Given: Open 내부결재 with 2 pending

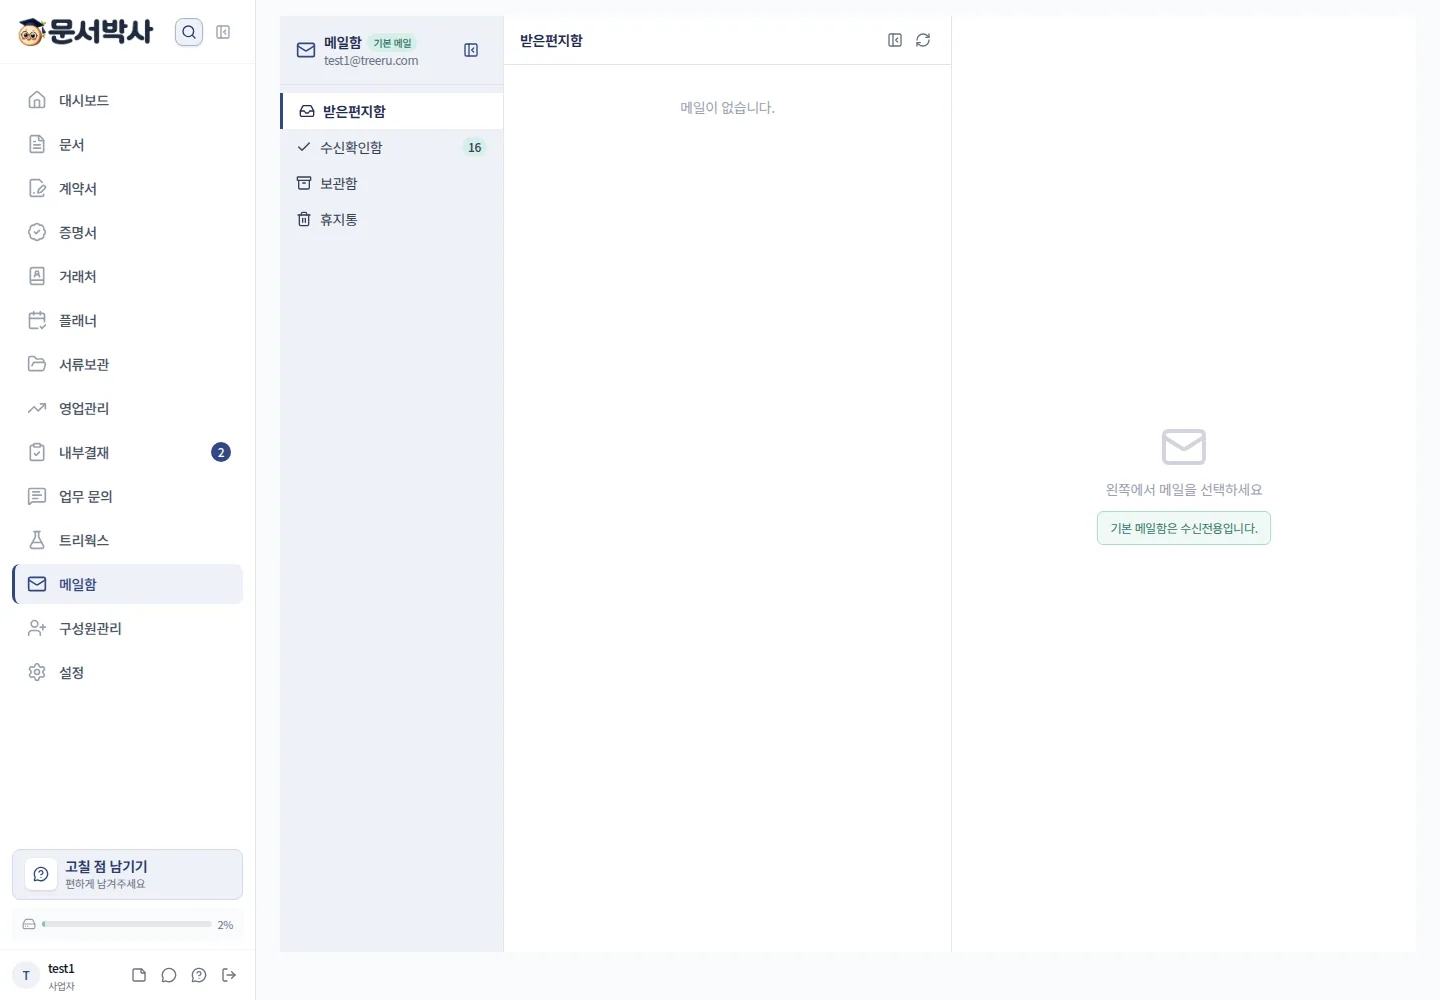Looking at the screenshot, I should point(127,452).
